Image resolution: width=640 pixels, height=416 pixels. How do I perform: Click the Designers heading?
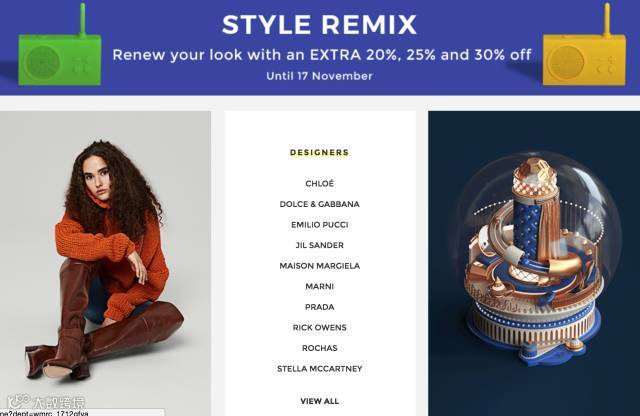pyautogui.click(x=319, y=153)
